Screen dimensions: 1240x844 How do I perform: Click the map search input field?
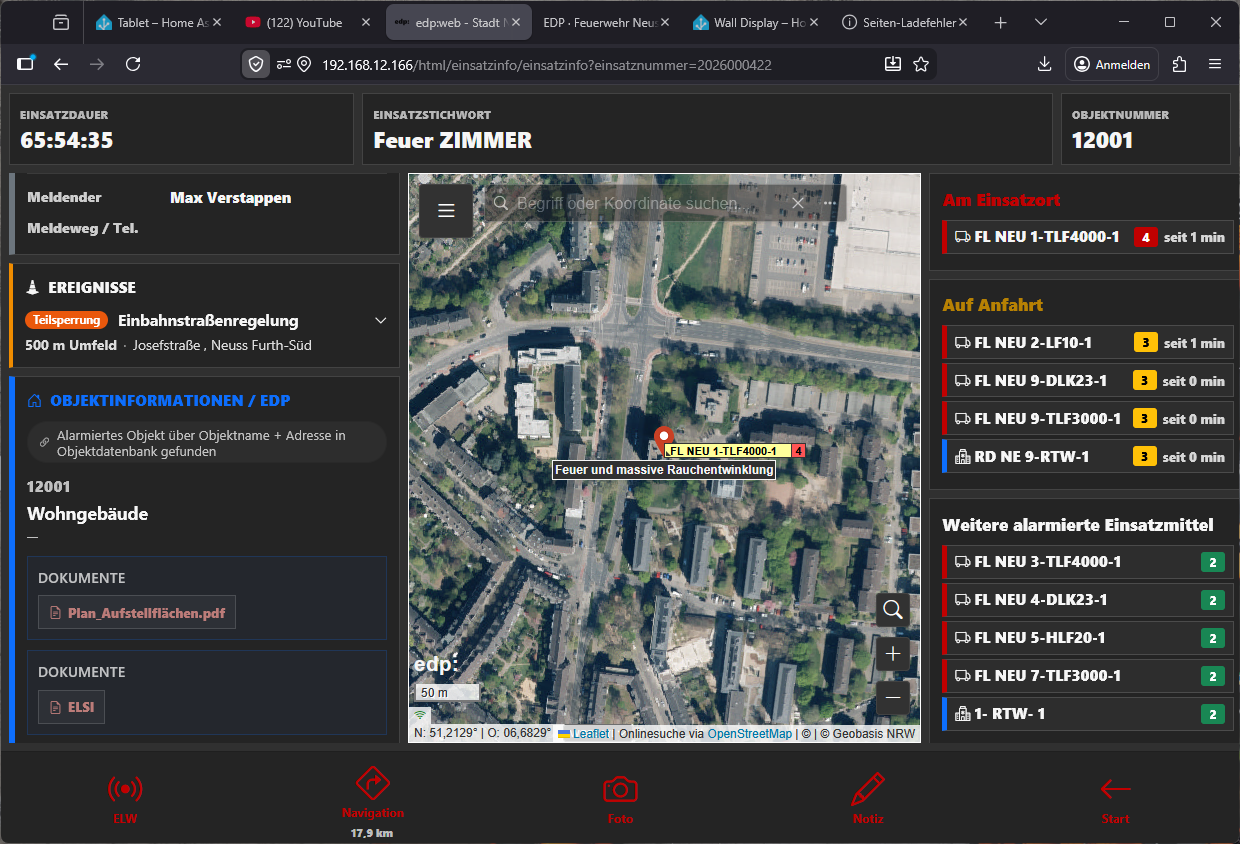(x=640, y=204)
